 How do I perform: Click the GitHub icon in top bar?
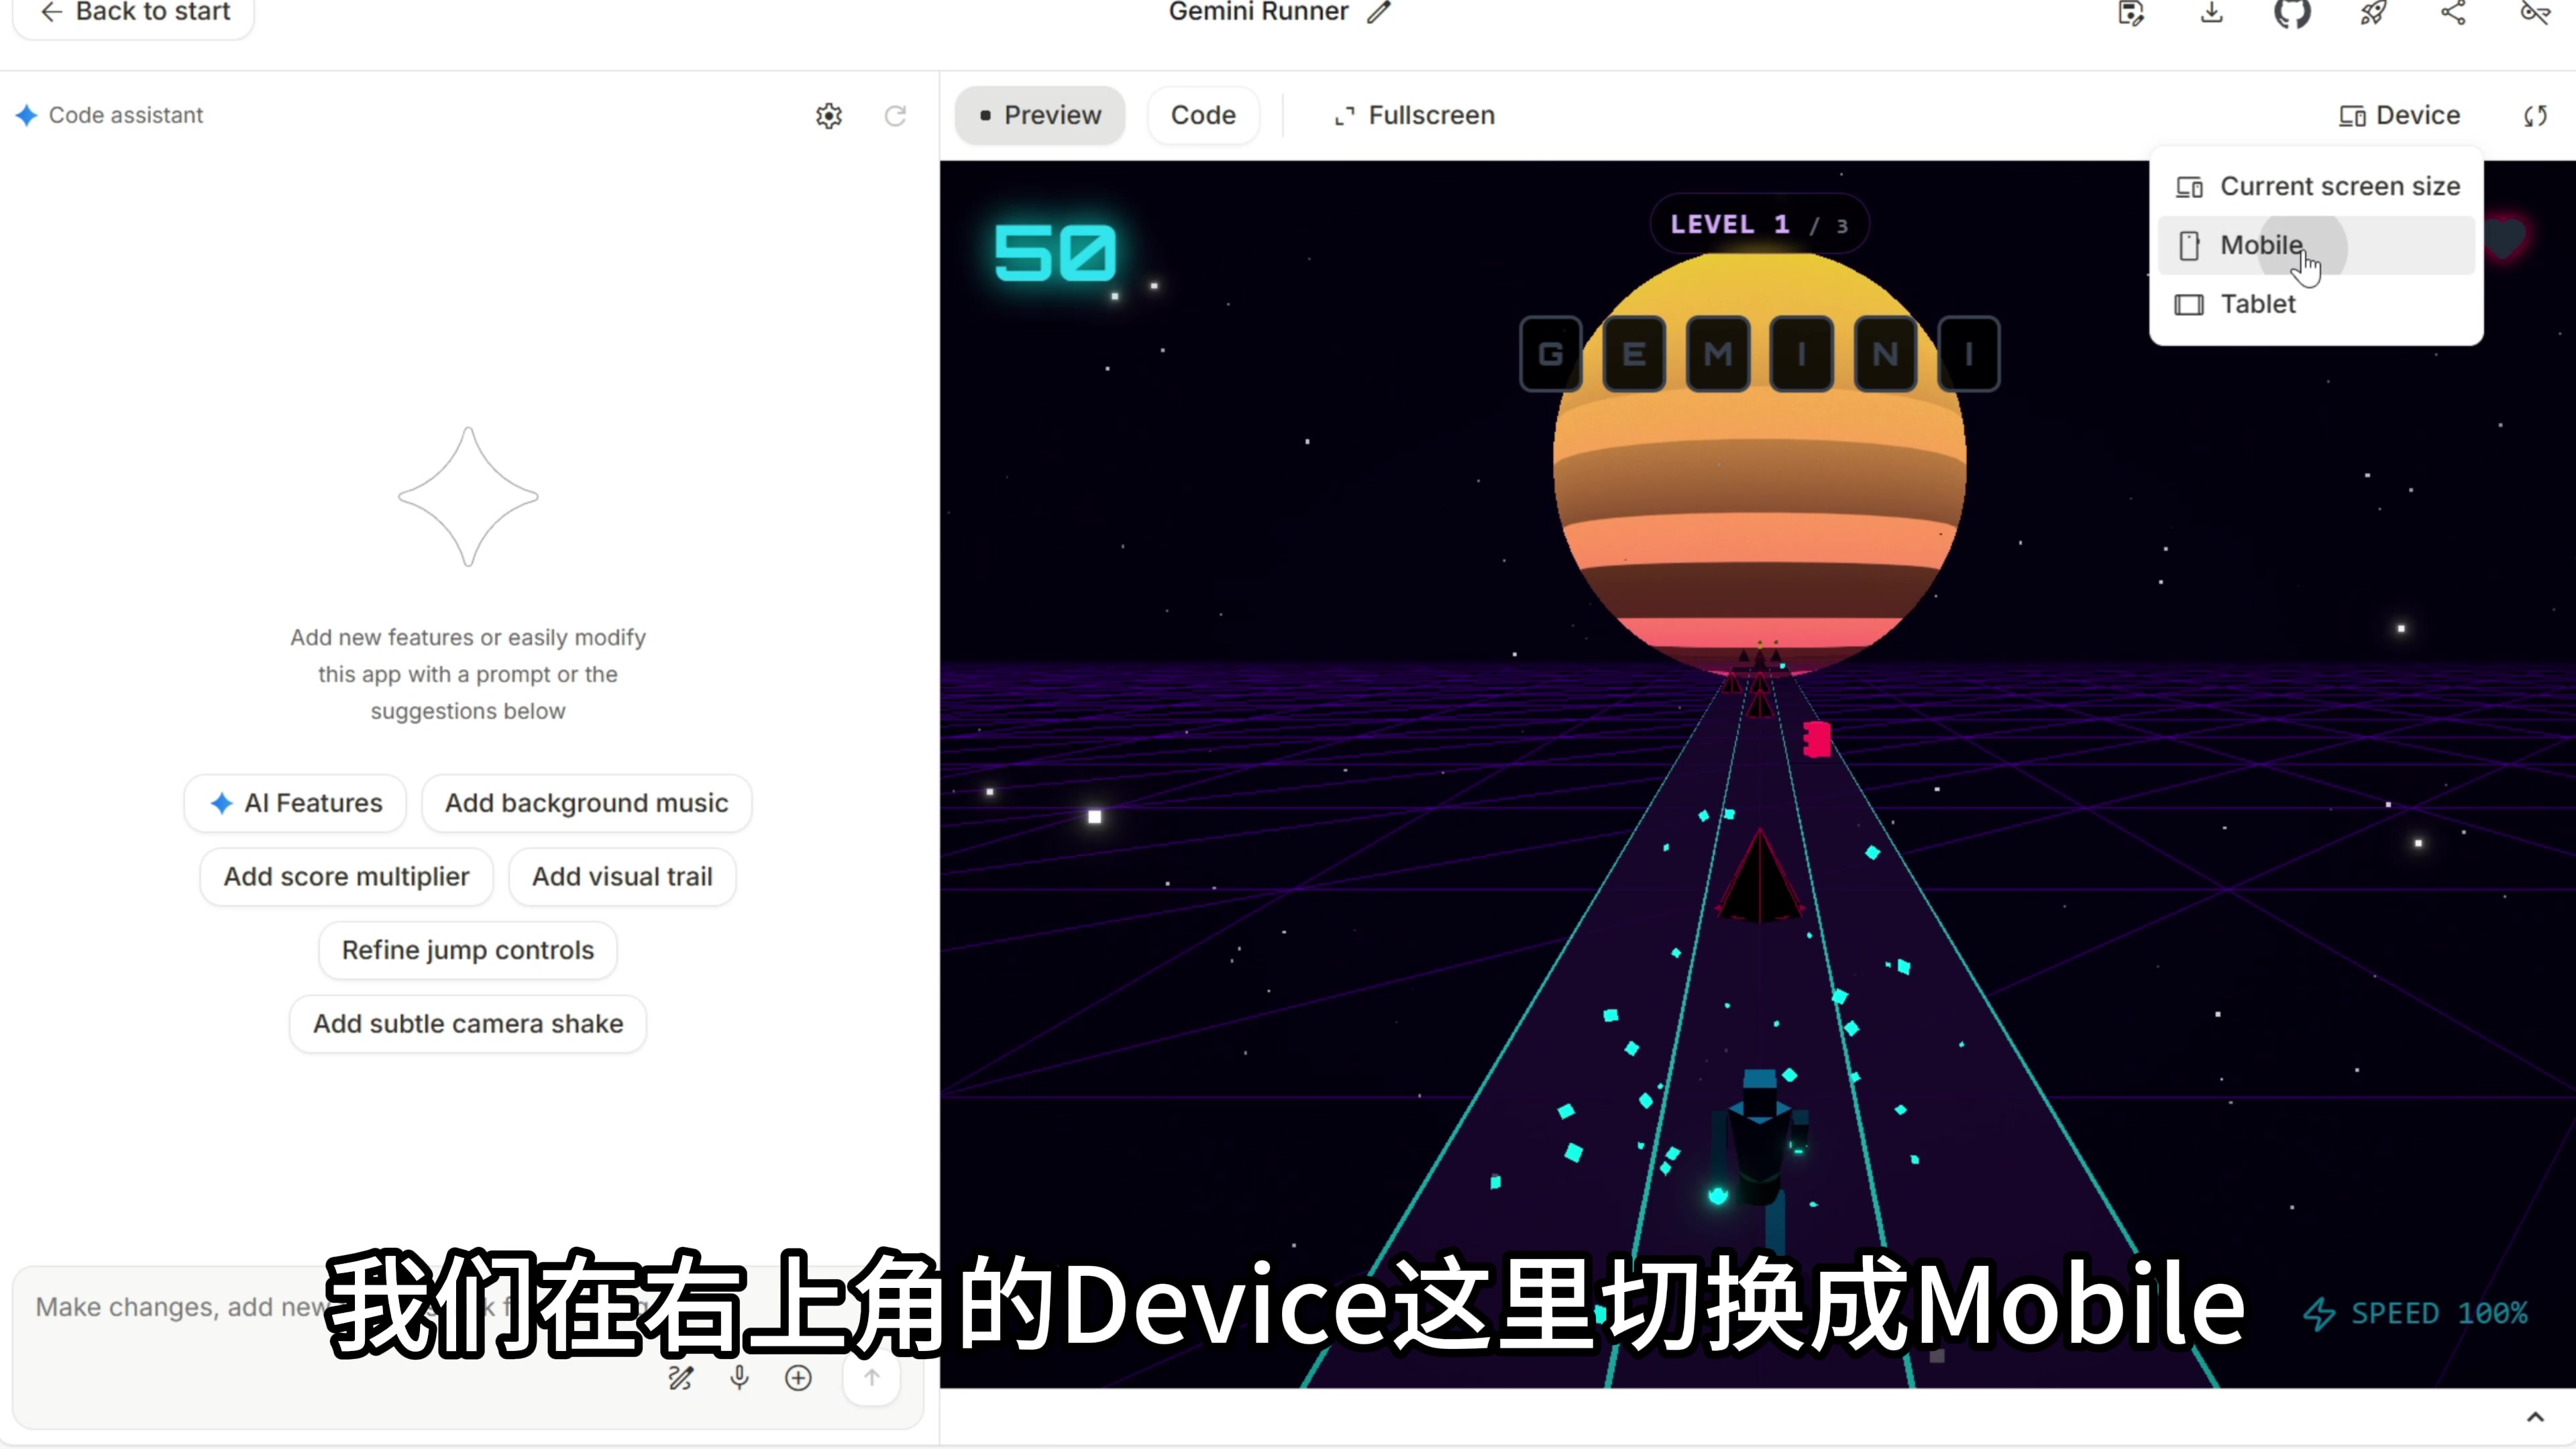pos(2292,13)
